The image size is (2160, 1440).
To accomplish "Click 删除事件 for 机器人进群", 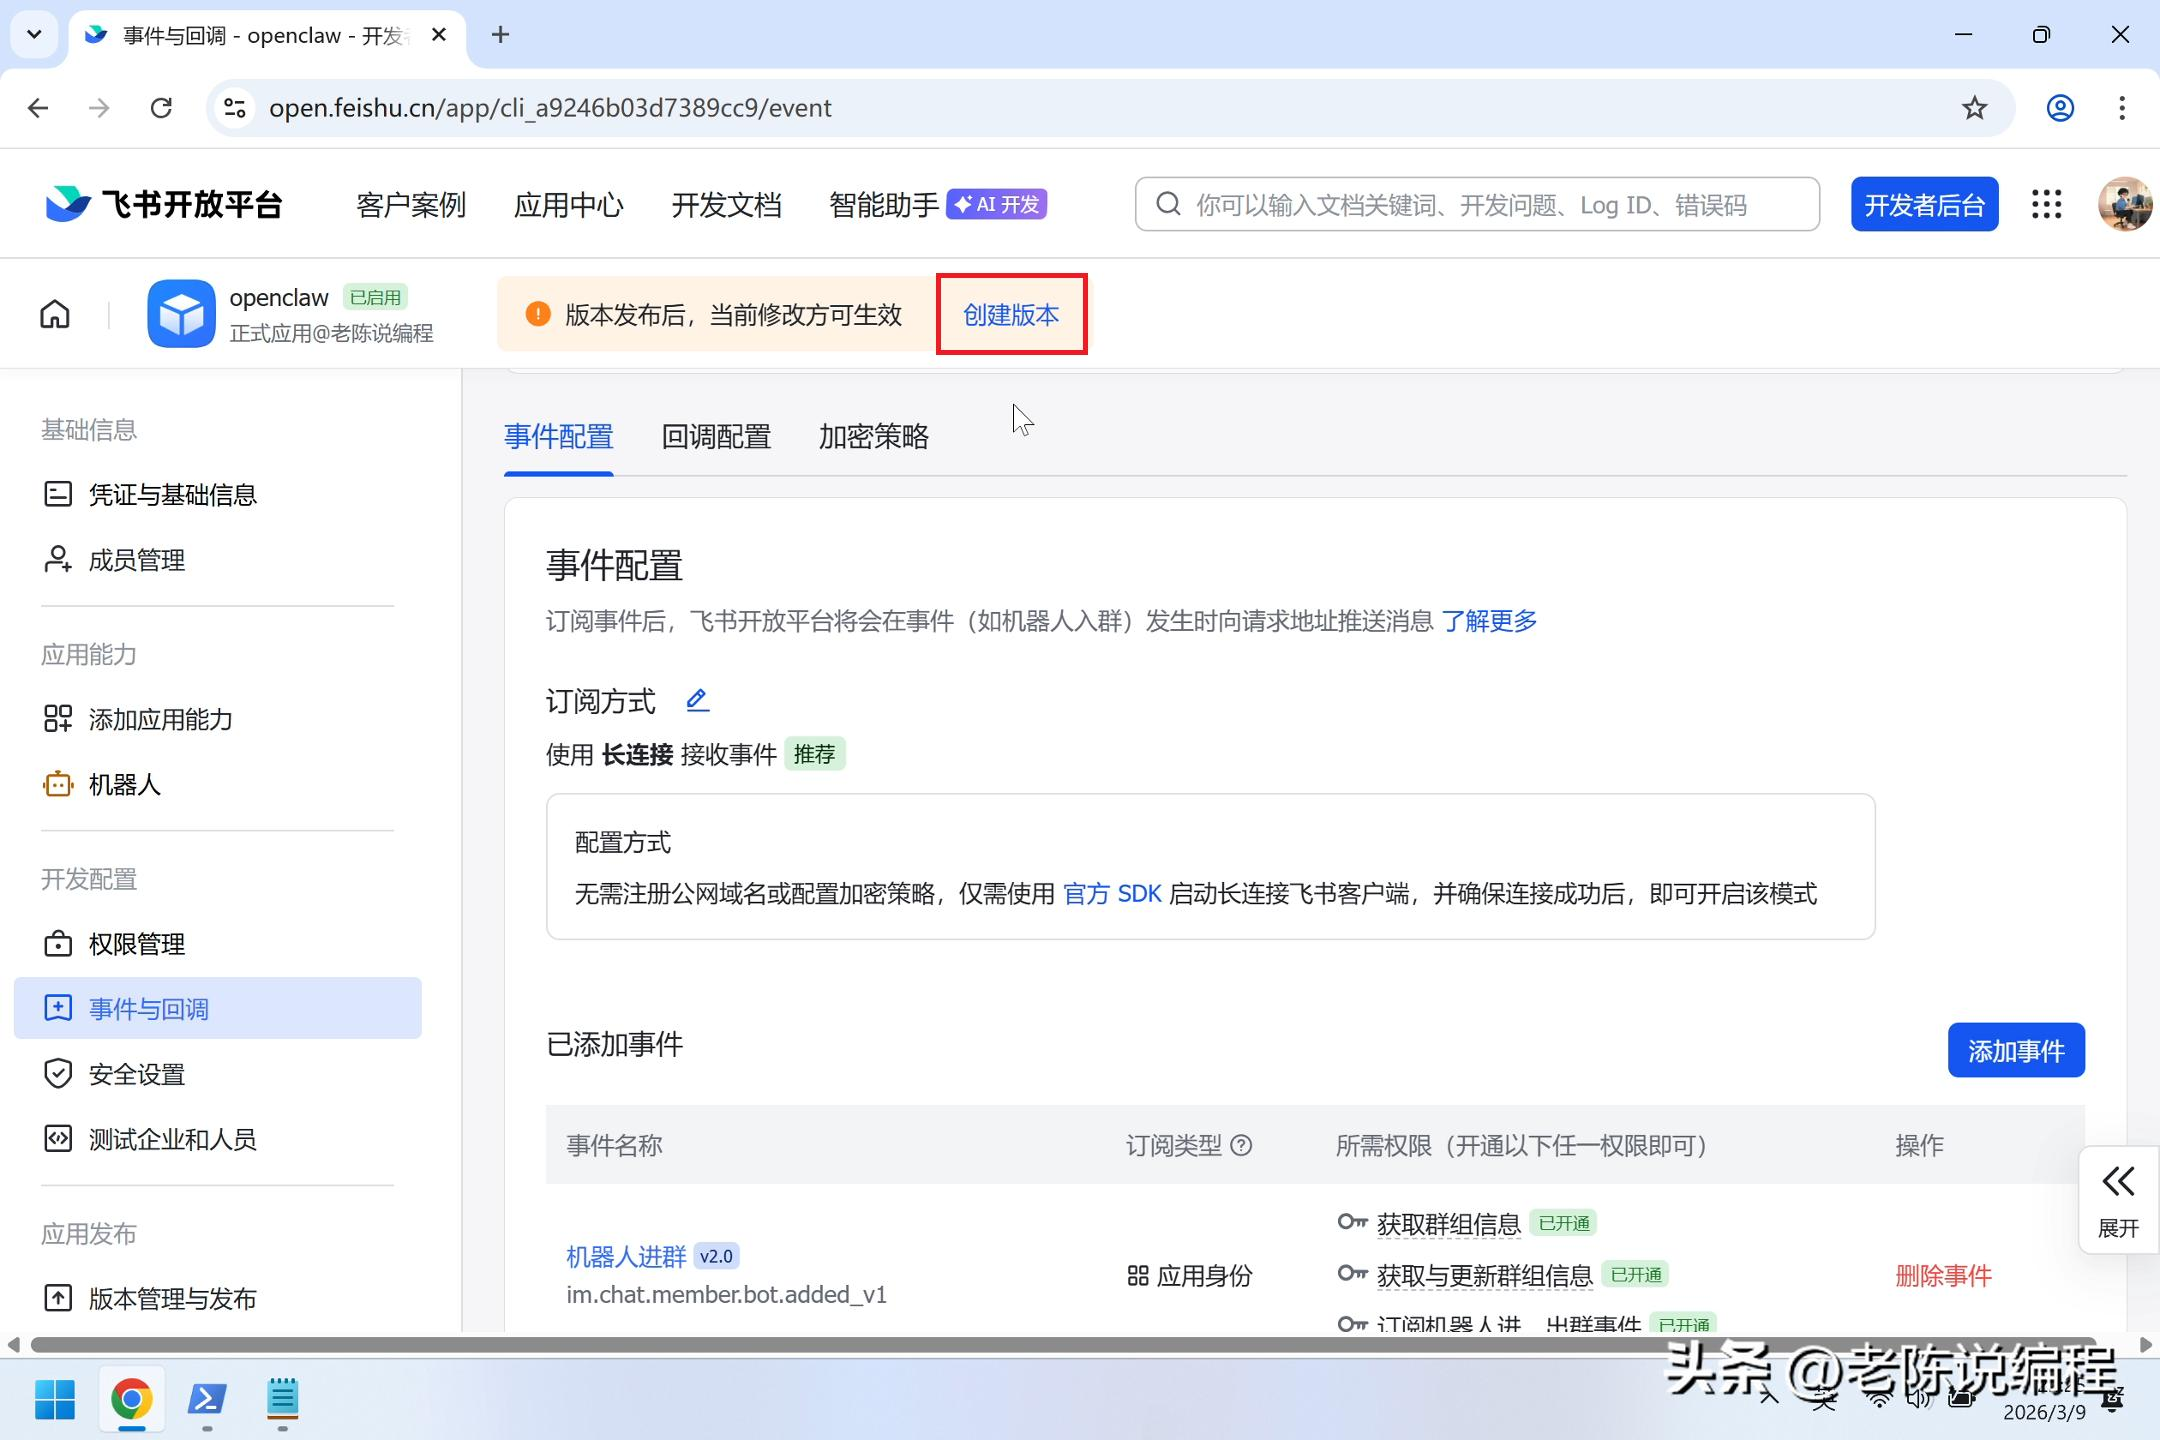I will click(x=1943, y=1276).
